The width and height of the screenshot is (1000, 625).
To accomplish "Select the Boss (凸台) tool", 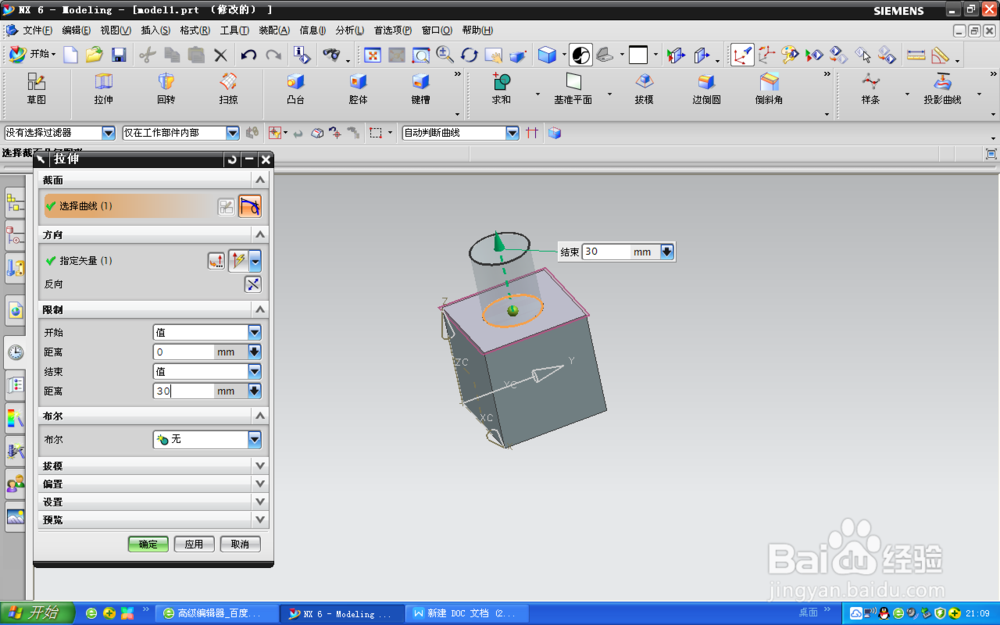I will (x=295, y=89).
